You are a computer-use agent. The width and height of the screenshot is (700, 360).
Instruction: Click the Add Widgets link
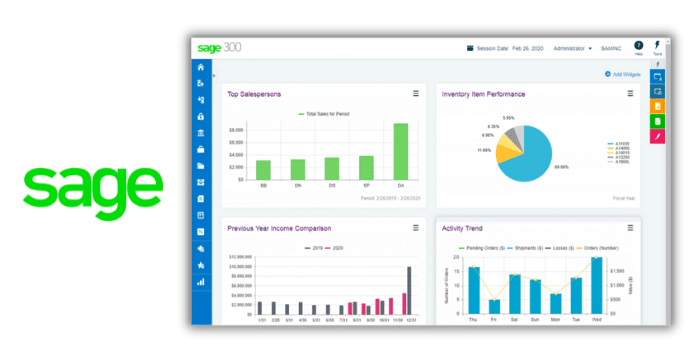(x=626, y=75)
